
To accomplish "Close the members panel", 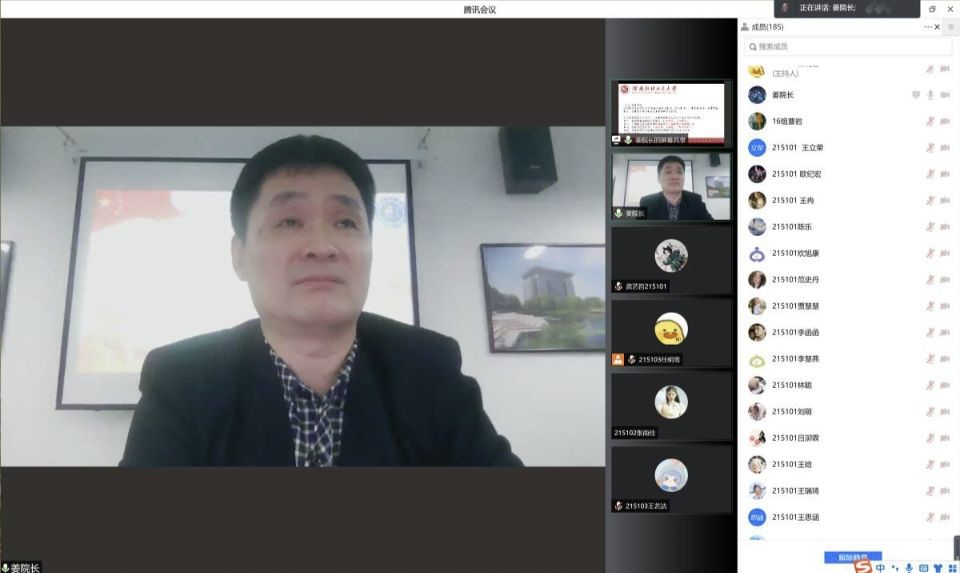I will tap(937, 27).
